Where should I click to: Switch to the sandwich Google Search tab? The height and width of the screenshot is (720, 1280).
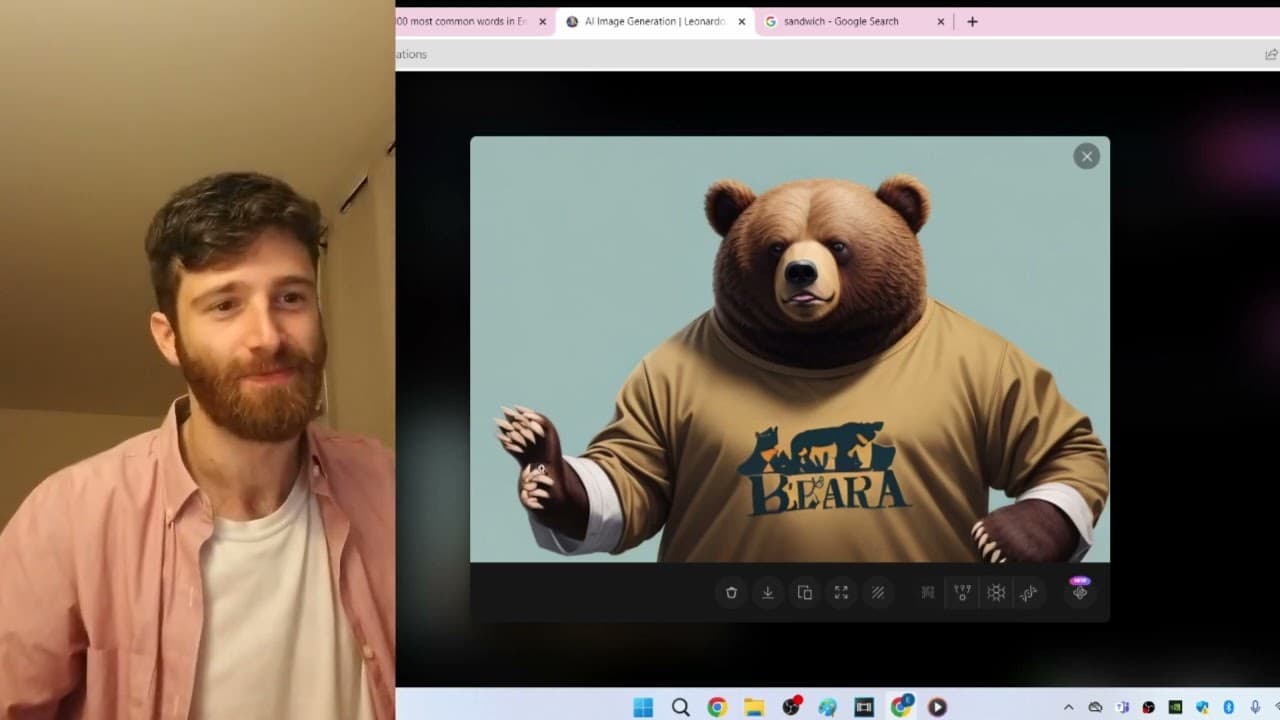[840, 21]
